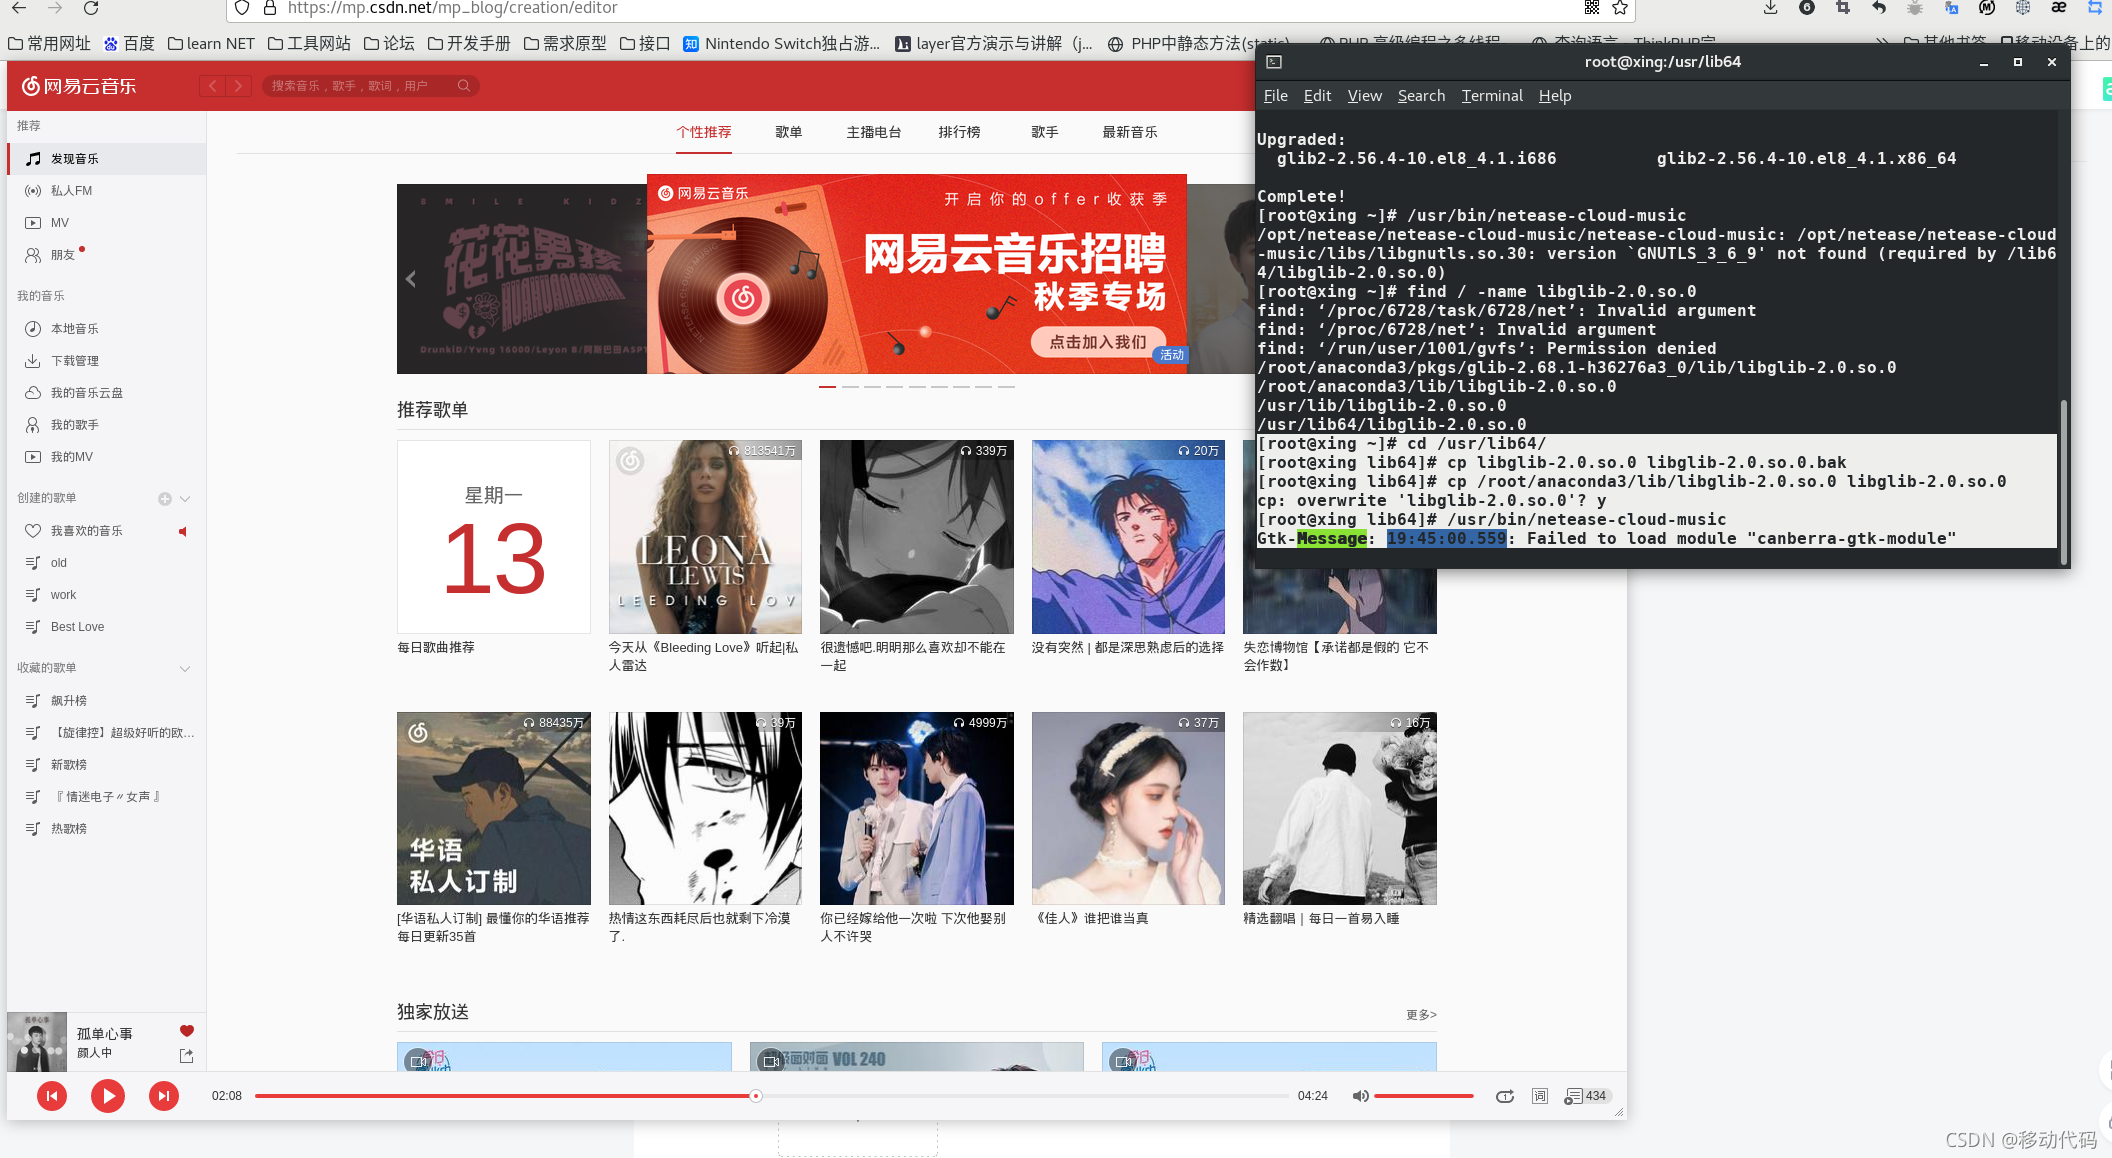
Task: Click the song playback progress bar
Action: click(755, 1095)
